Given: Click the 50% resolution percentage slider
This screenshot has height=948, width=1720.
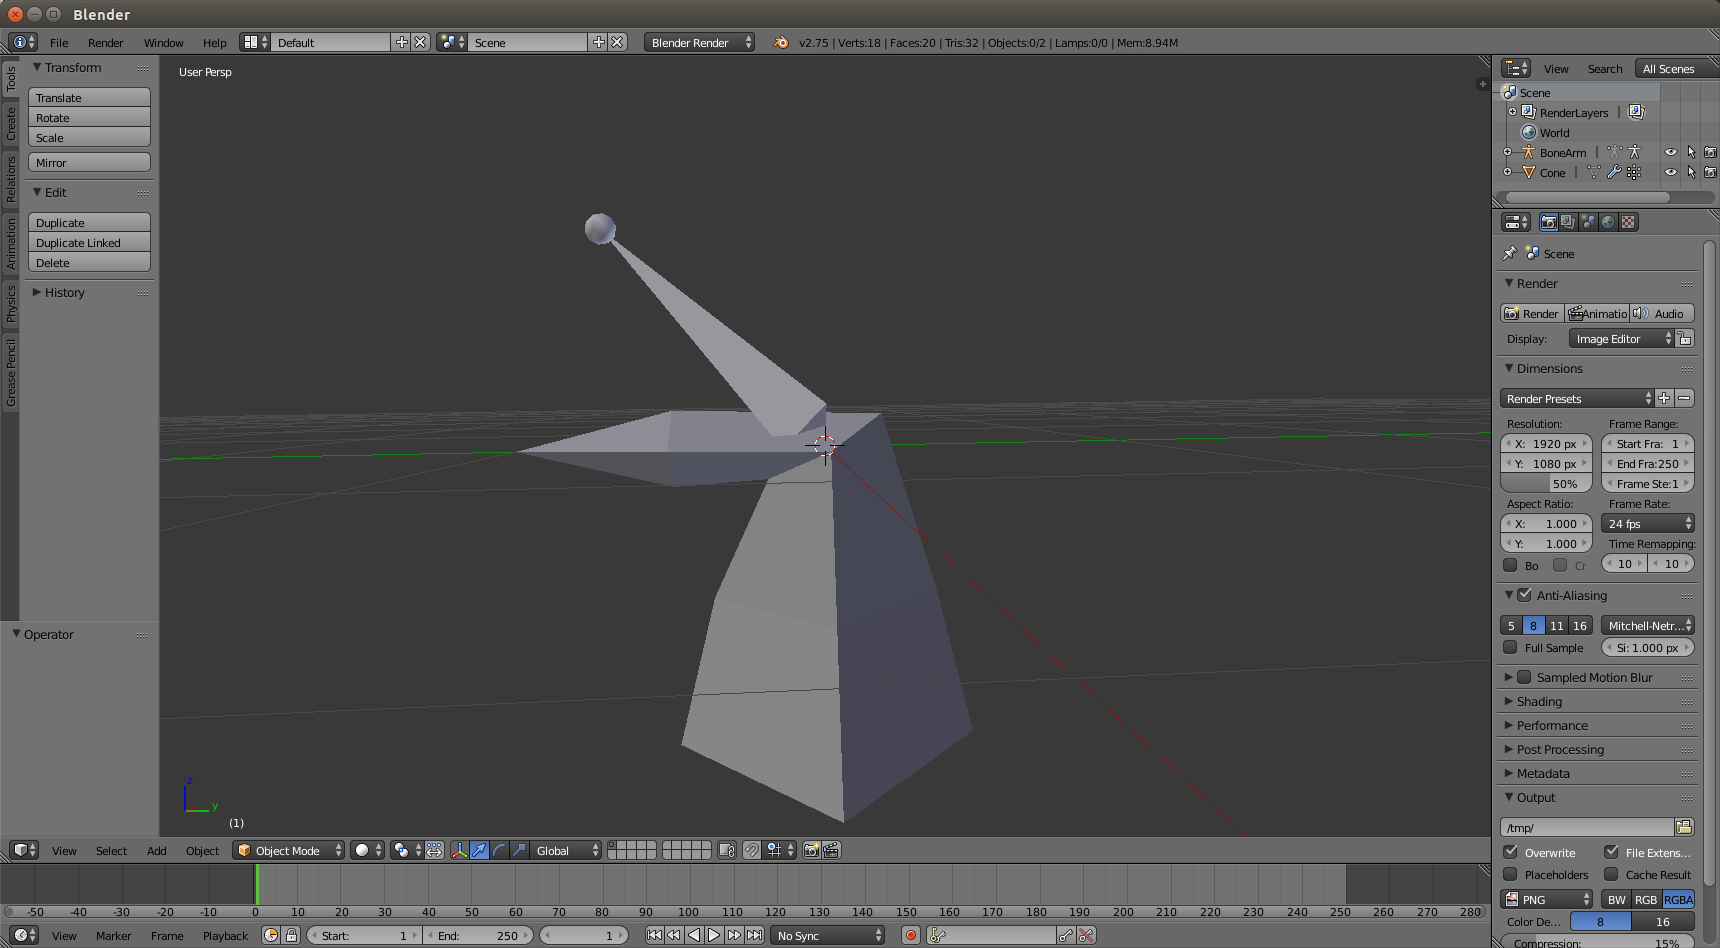Looking at the screenshot, I should click(1546, 483).
